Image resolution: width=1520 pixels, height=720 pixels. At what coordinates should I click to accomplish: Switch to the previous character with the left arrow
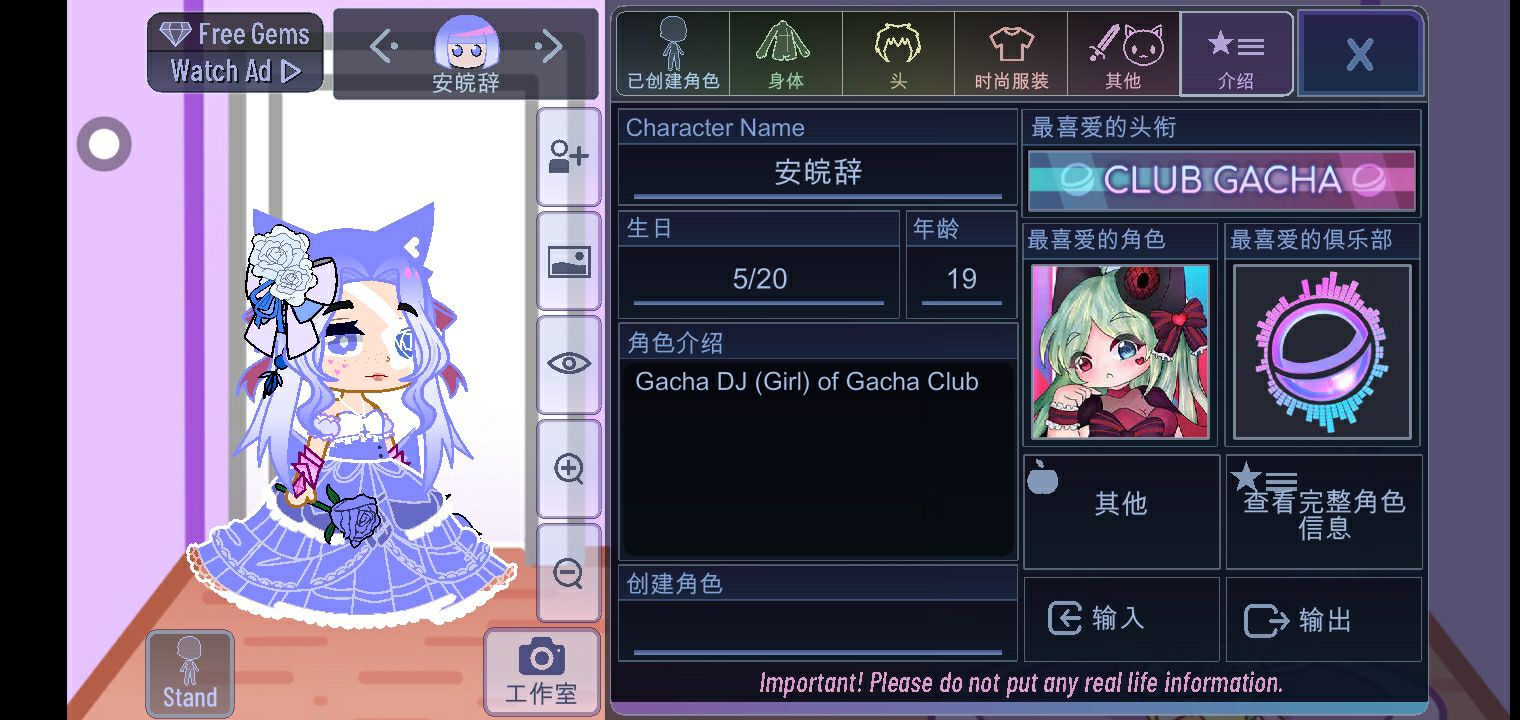(384, 46)
